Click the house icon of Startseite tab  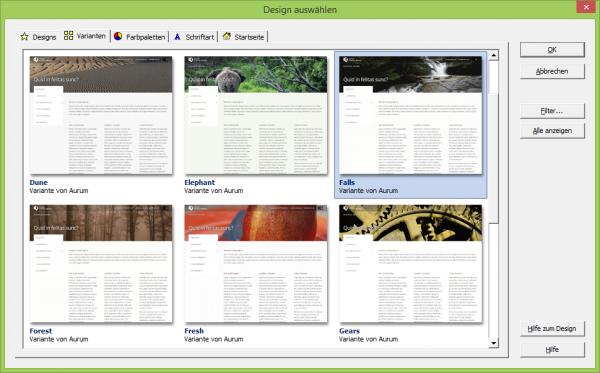227,36
